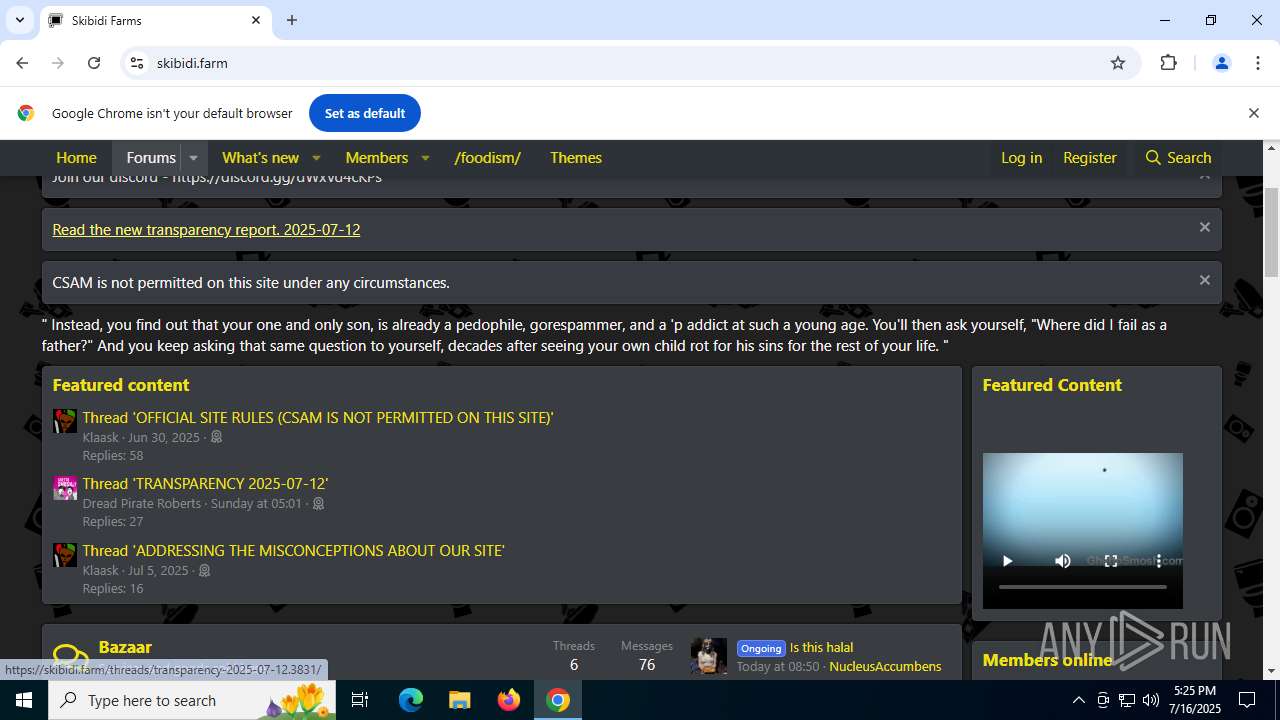Open the video more-options menu
The height and width of the screenshot is (720, 1280).
(1159, 561)
